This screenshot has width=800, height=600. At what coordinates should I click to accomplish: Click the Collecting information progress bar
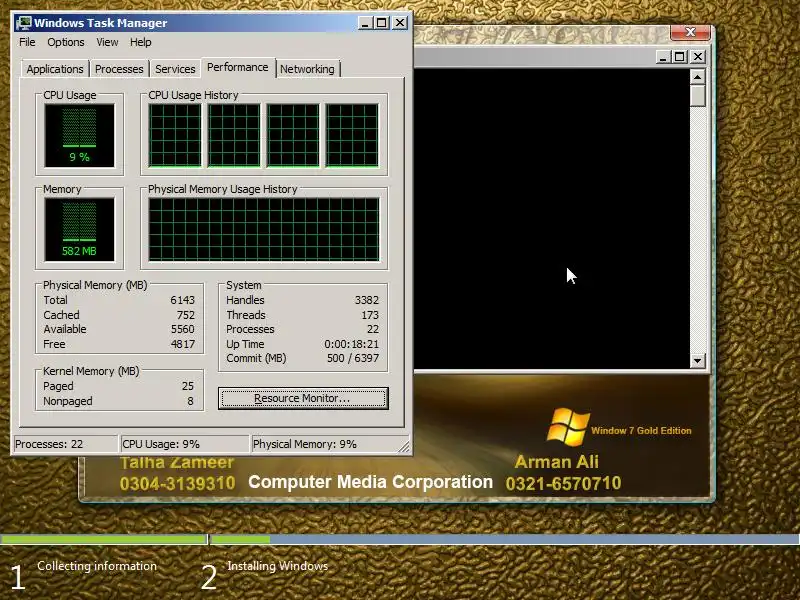[x=104, y=539]
